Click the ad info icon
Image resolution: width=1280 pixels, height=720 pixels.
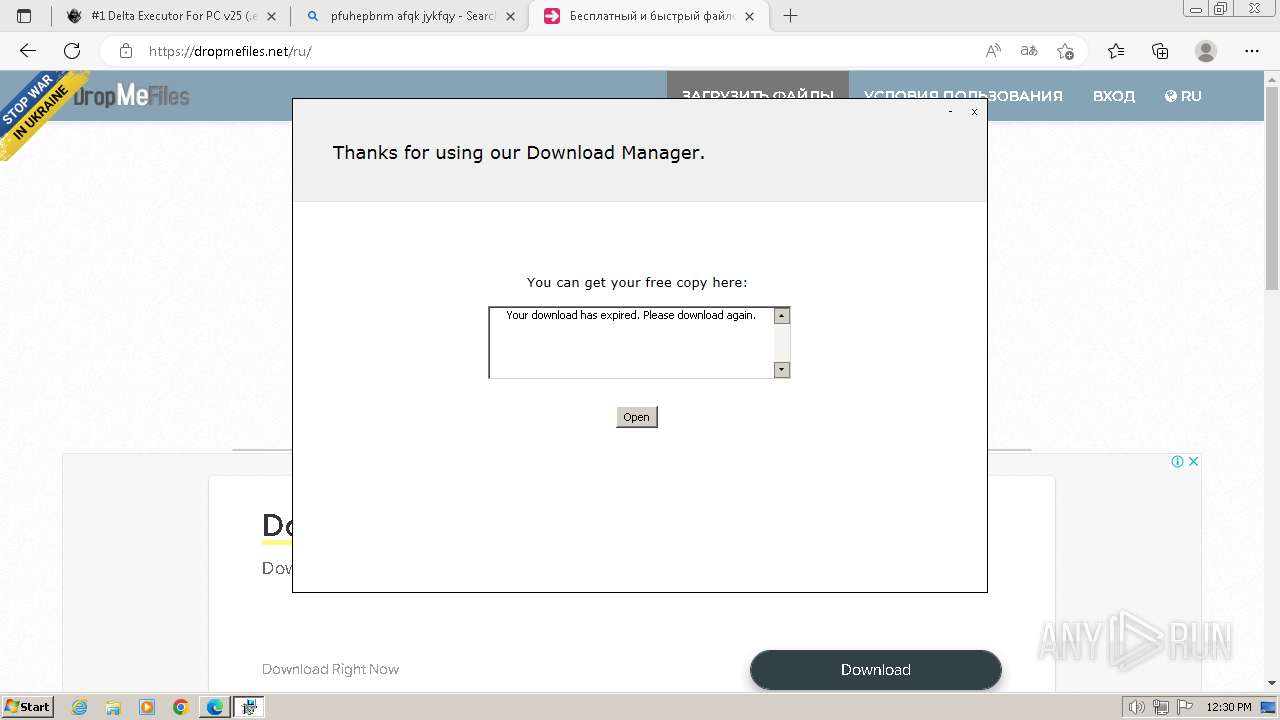point(1178,461)
